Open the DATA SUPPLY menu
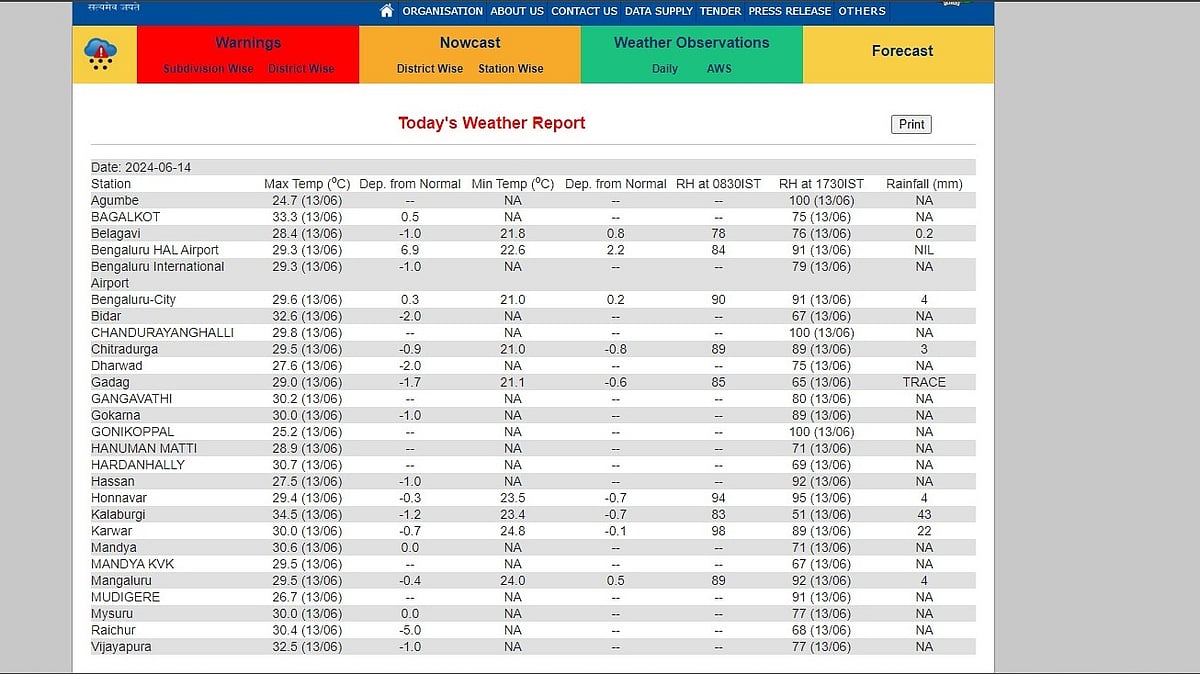Viewport: 1200px width, 674px height. point(658,11)
